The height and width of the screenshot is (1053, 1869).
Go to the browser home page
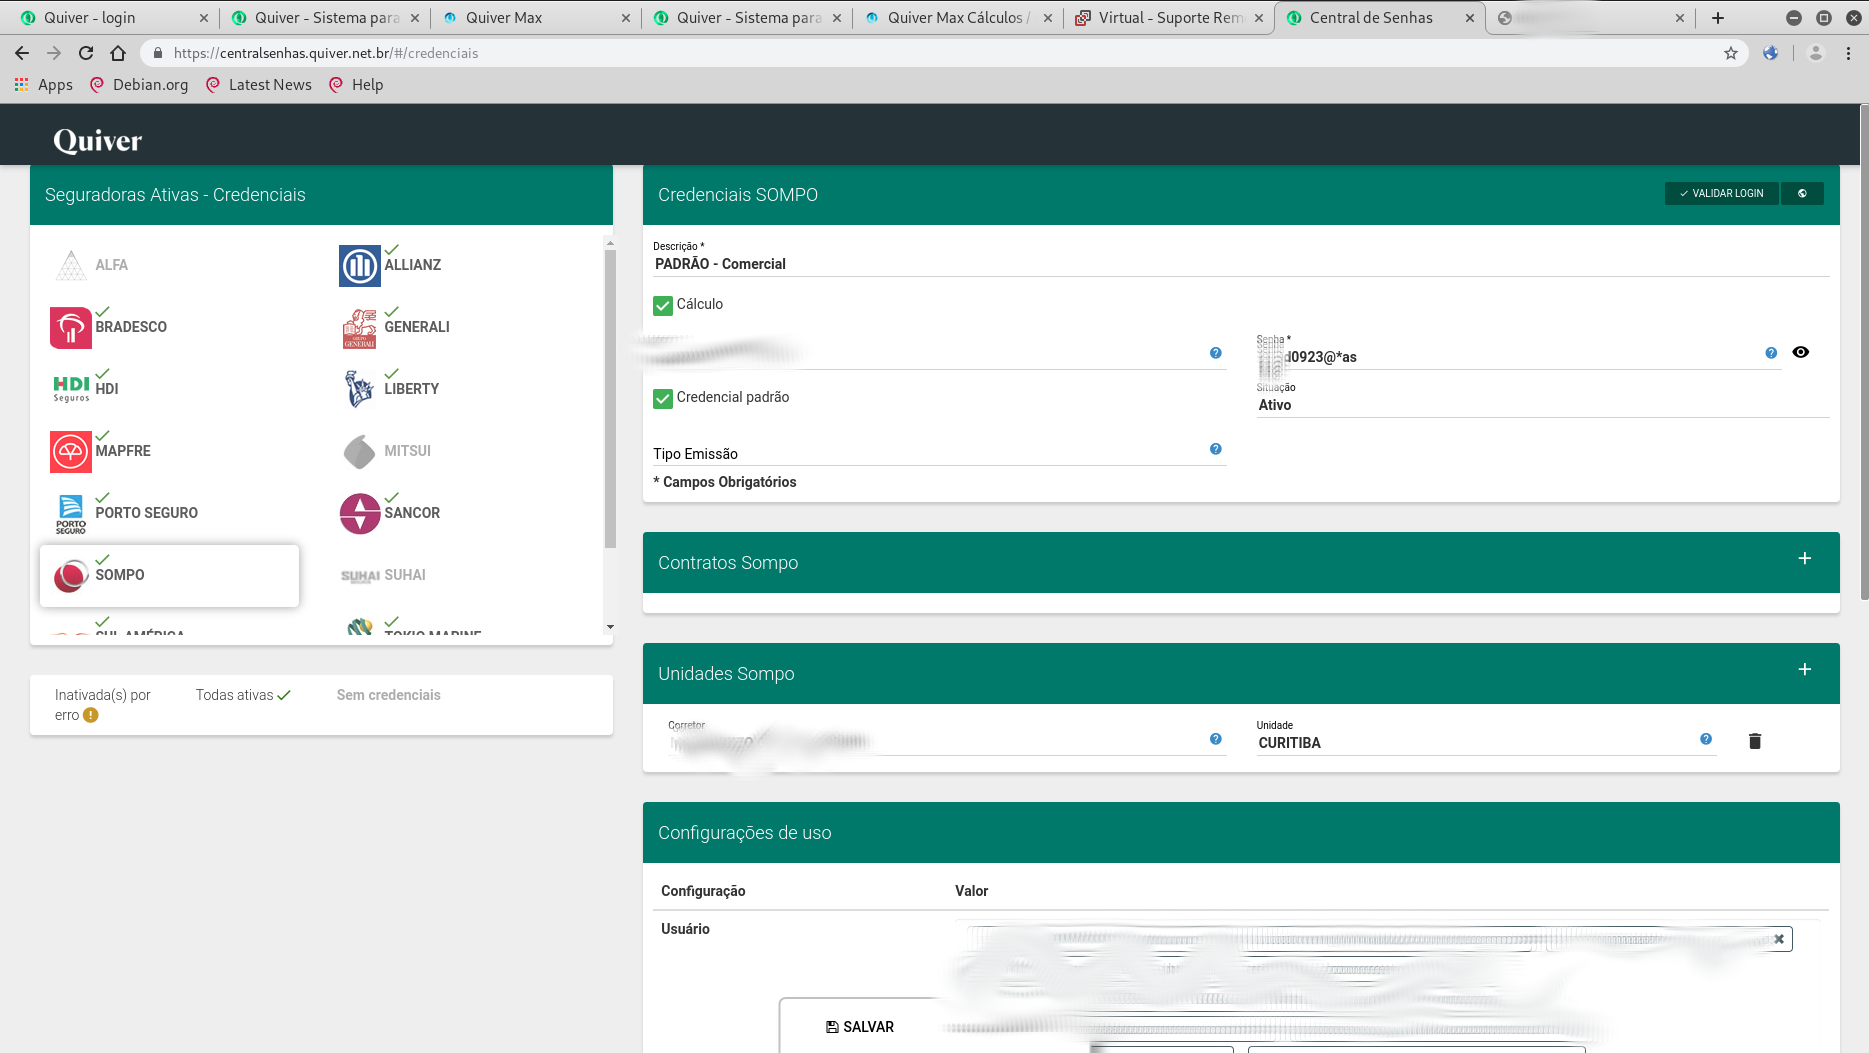click(x=118, y=53)
